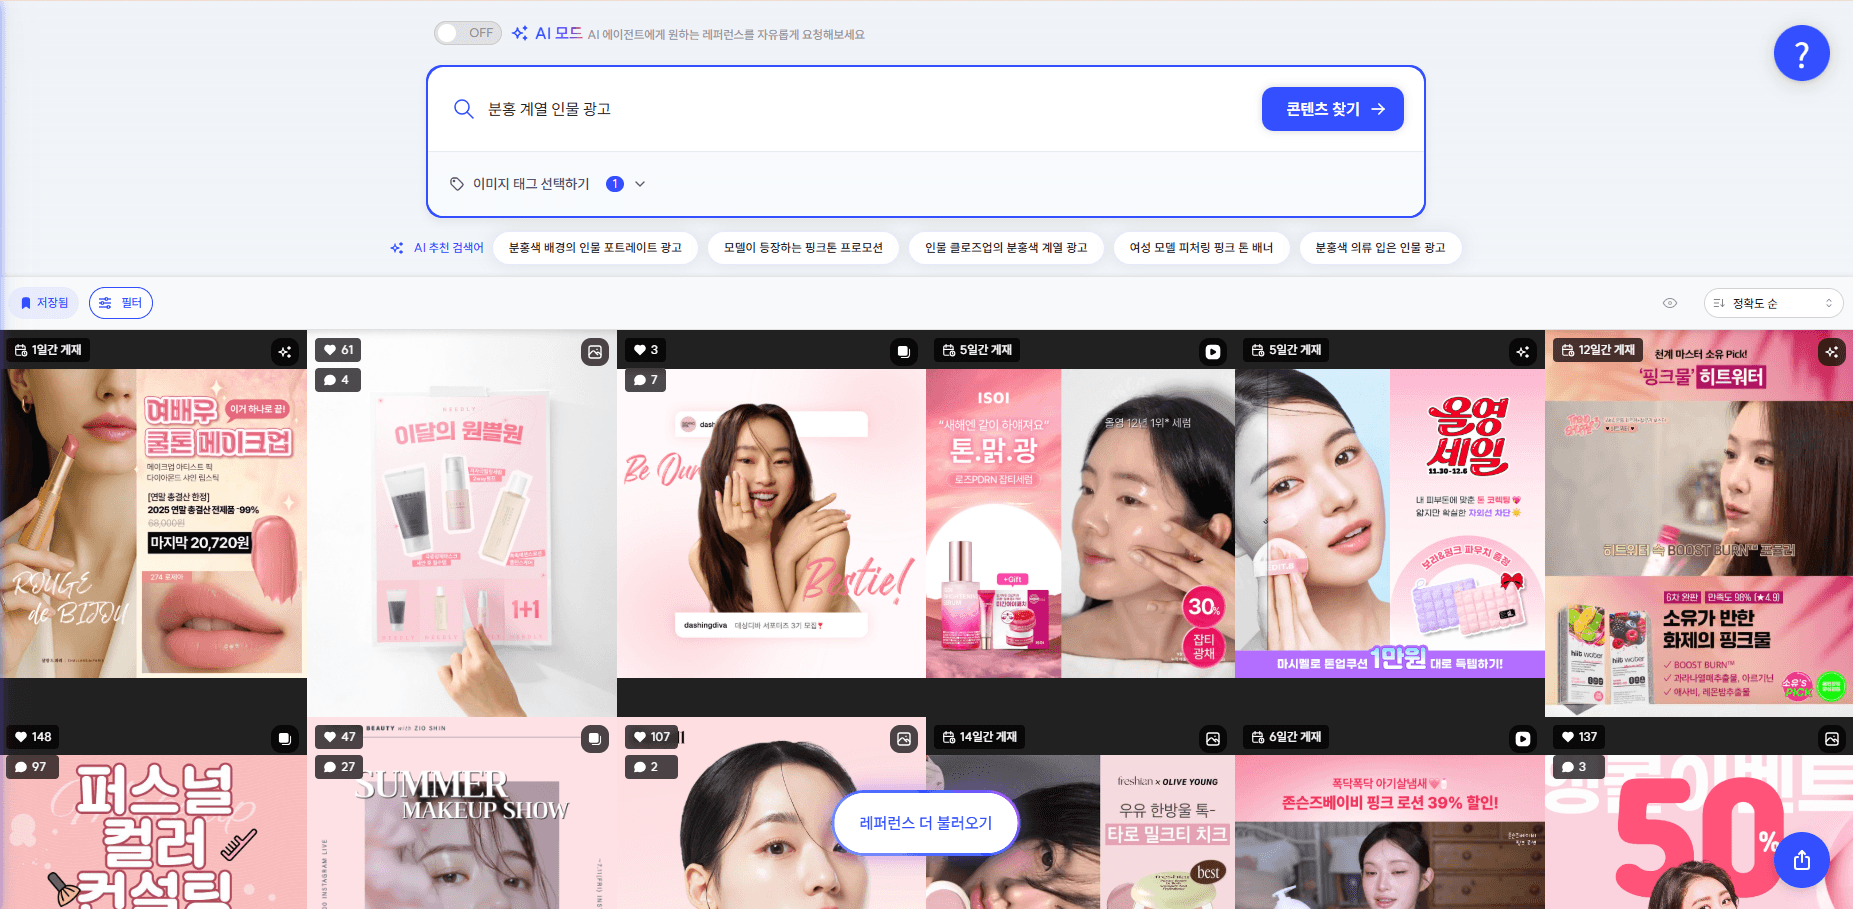
Task: Click the carousel icon on Be Our Bestie card
Action: tap(903, 352)
